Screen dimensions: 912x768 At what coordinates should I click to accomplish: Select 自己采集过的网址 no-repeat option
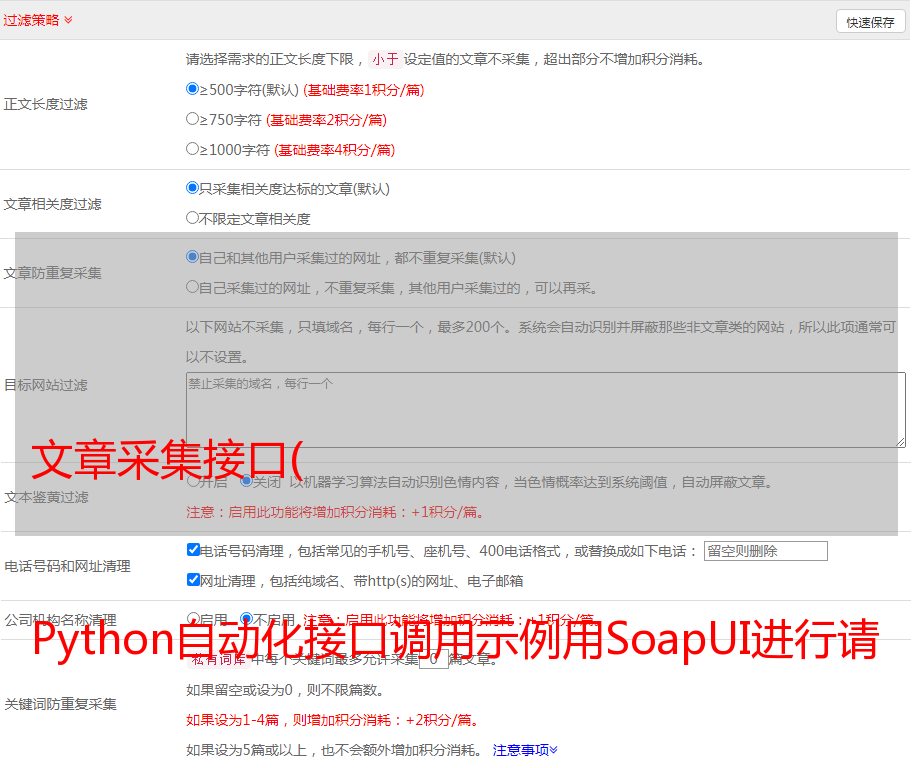point(193,287)
